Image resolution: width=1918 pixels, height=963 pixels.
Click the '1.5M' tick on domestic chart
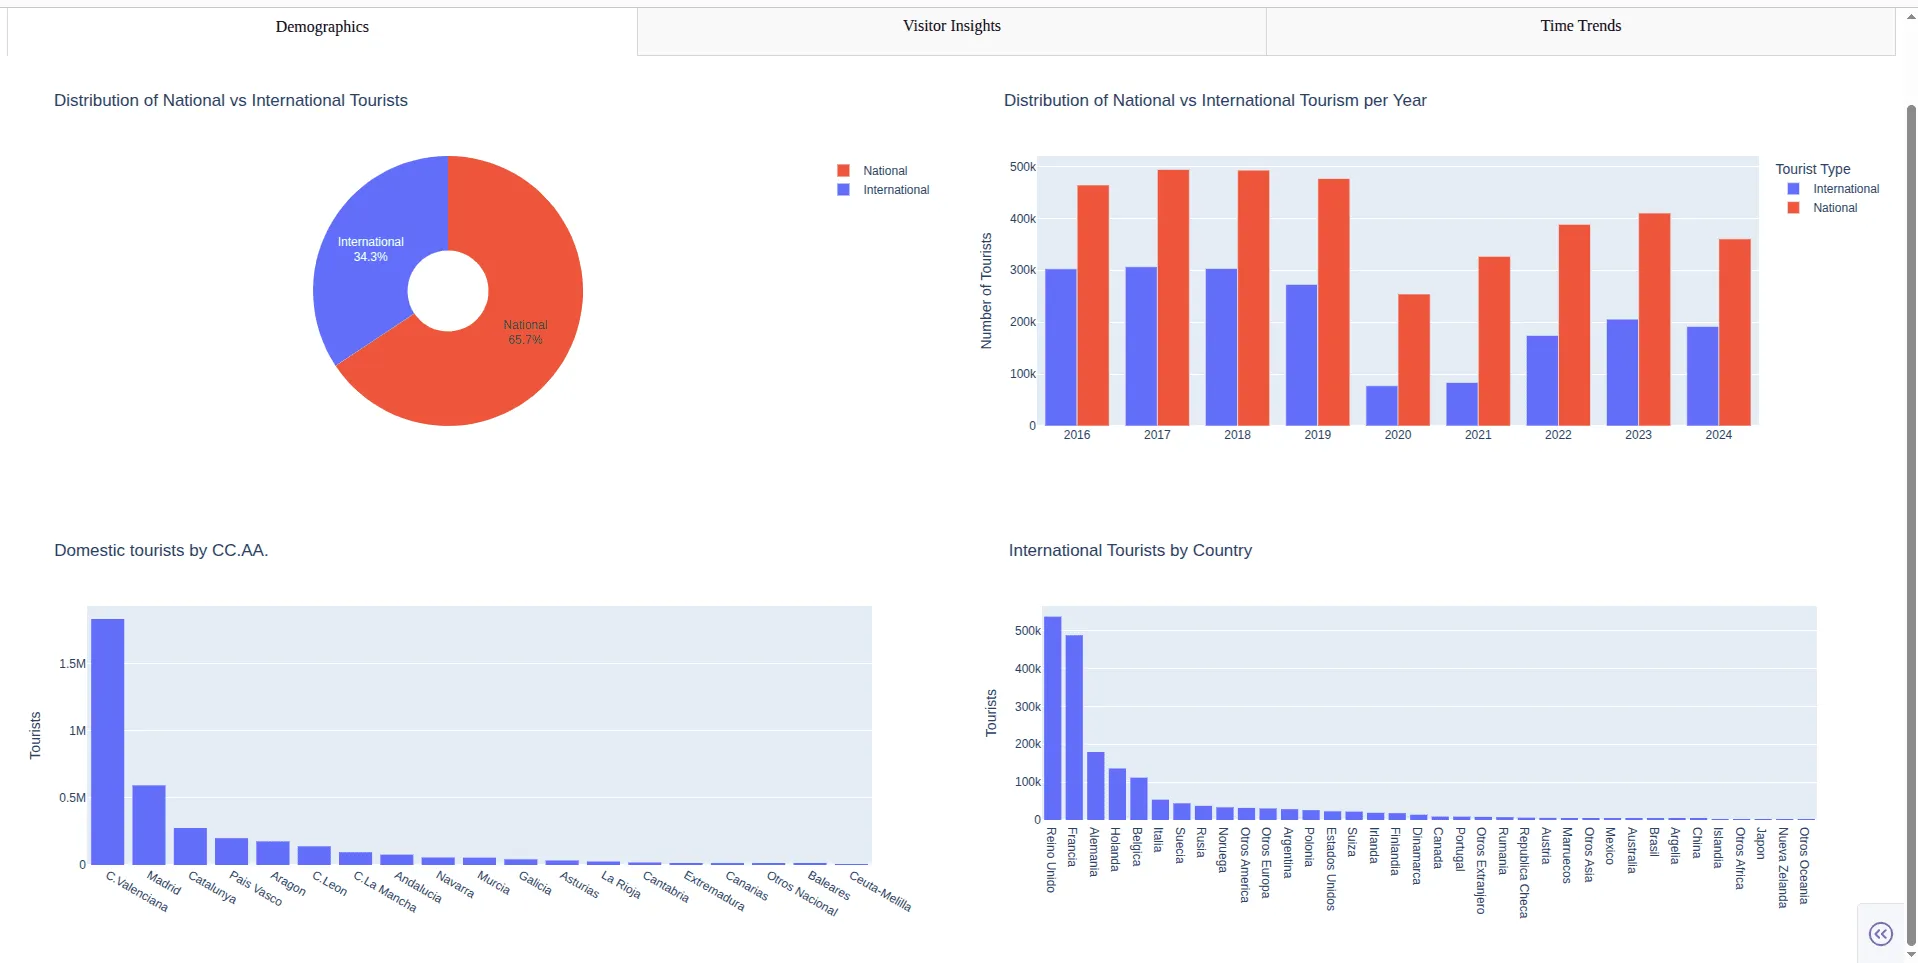pyautogui.click(x=72, y=664)
